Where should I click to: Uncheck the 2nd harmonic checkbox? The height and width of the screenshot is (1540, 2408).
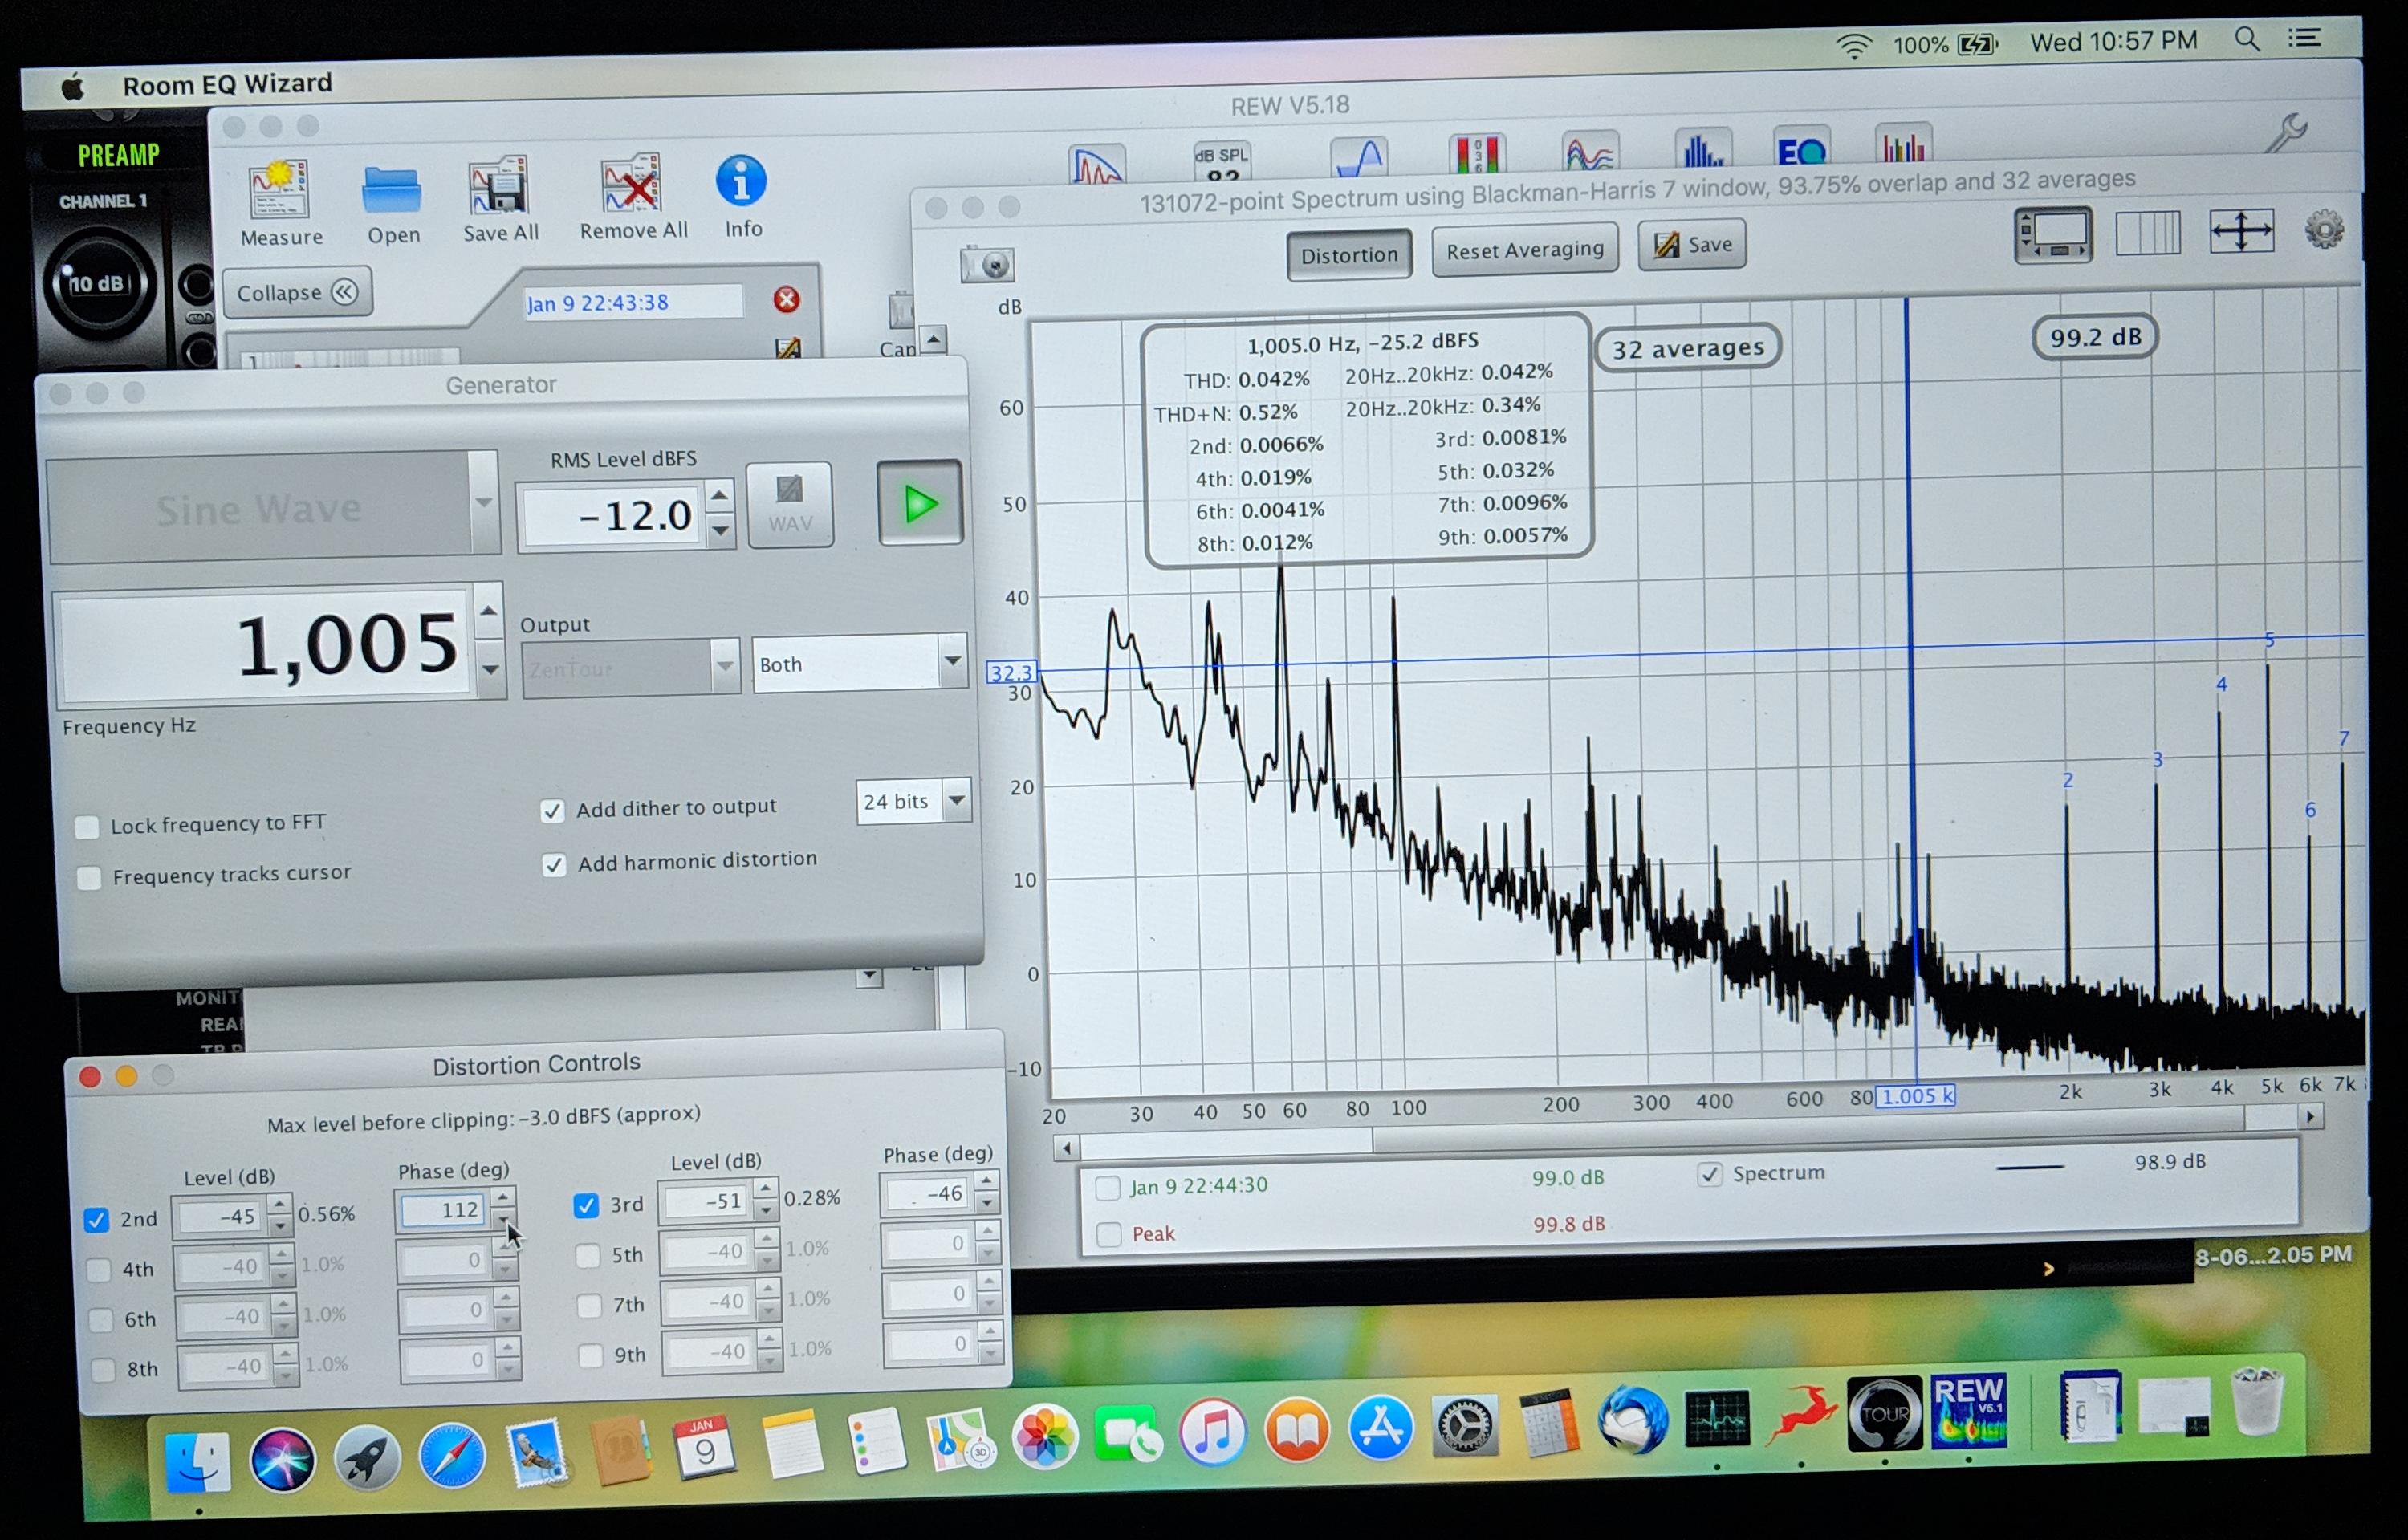click(x=96, y=1219)
